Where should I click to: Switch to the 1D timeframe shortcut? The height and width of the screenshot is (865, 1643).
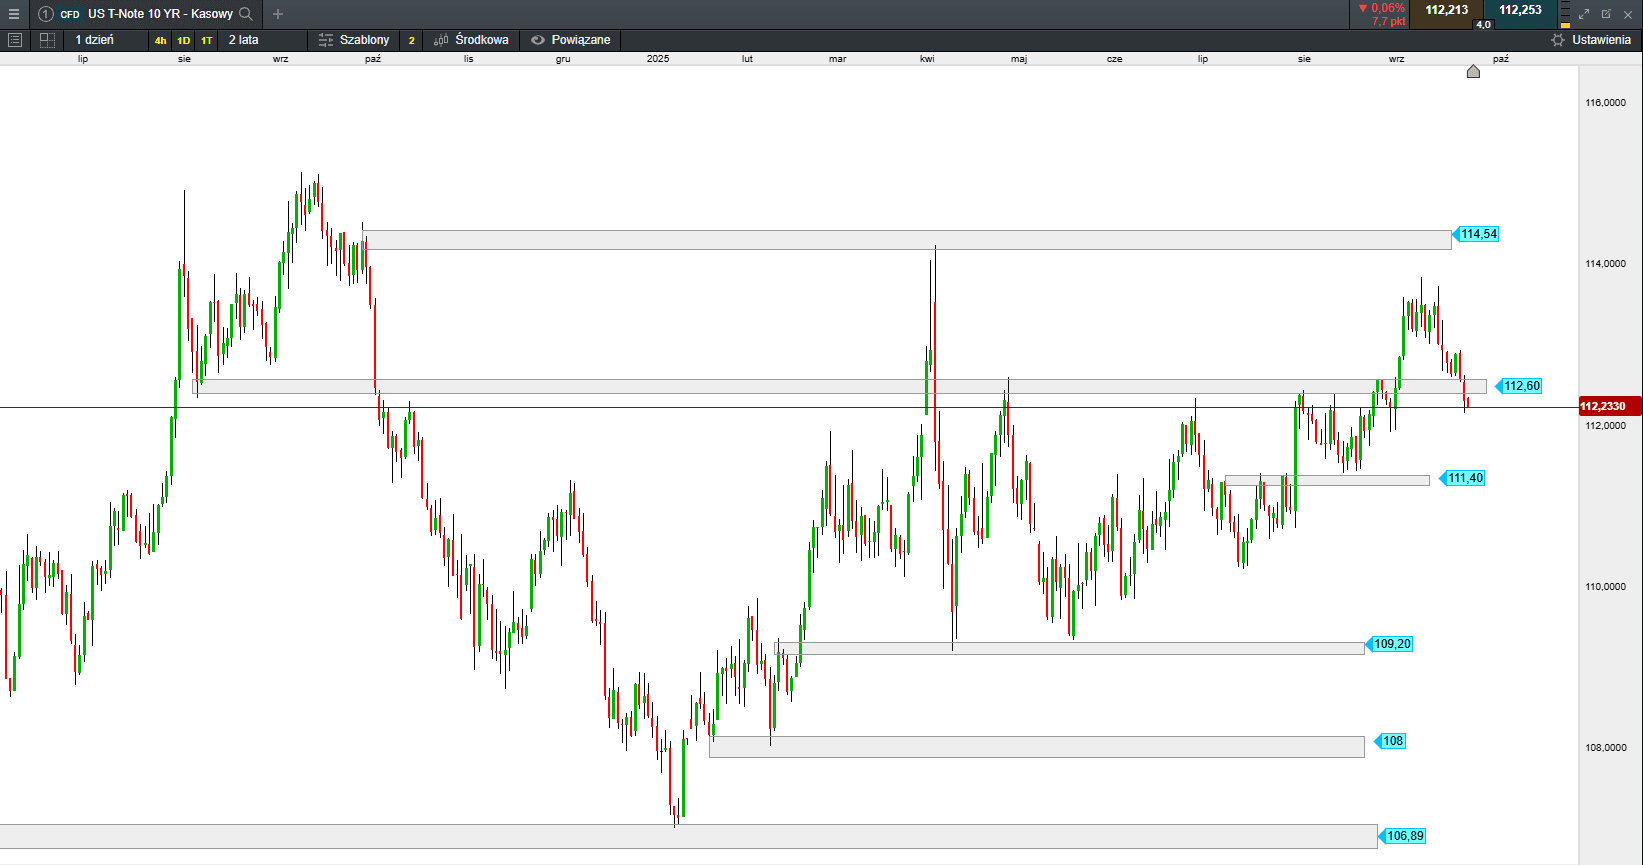[x=183, y=41]
